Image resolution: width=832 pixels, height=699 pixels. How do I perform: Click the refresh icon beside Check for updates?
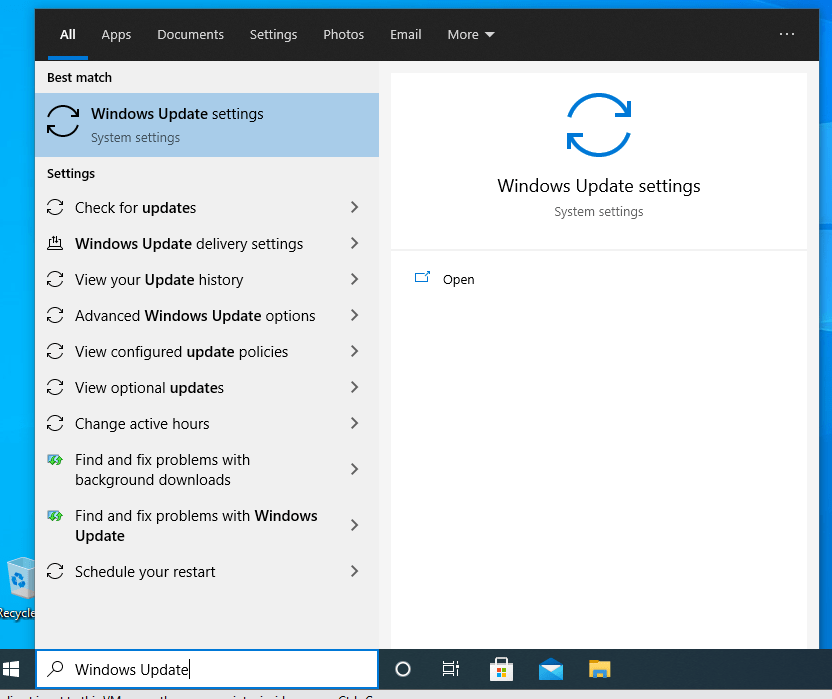click(55, 207)
